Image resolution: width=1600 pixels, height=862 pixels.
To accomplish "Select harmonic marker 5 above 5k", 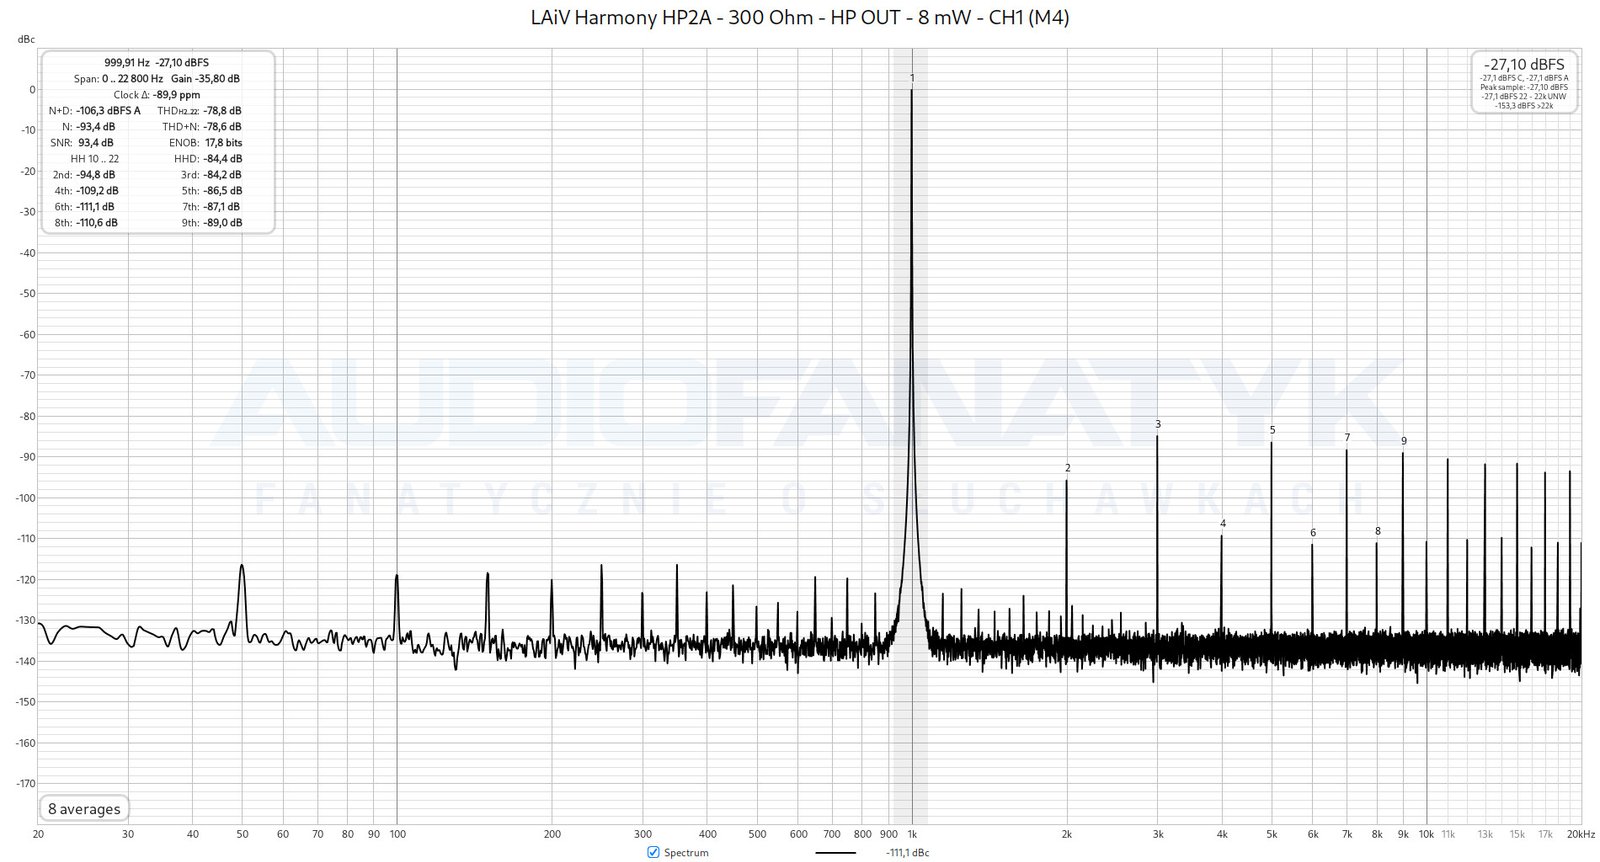I will coord(1272,430).
